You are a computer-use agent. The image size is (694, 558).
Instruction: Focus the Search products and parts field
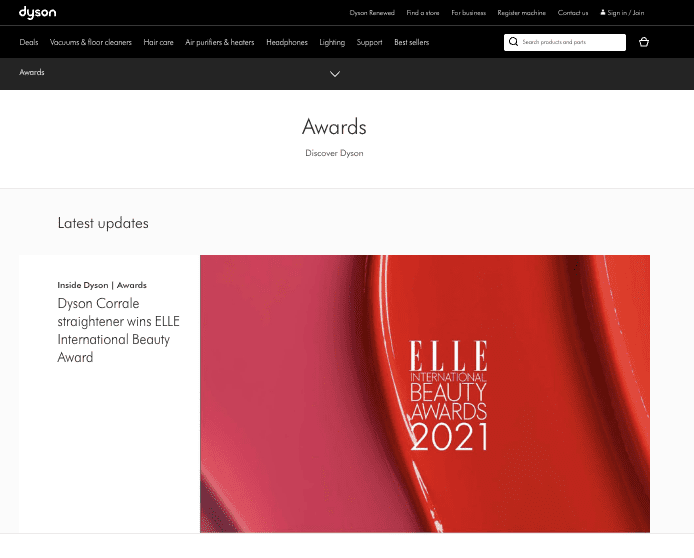(565, 42)
